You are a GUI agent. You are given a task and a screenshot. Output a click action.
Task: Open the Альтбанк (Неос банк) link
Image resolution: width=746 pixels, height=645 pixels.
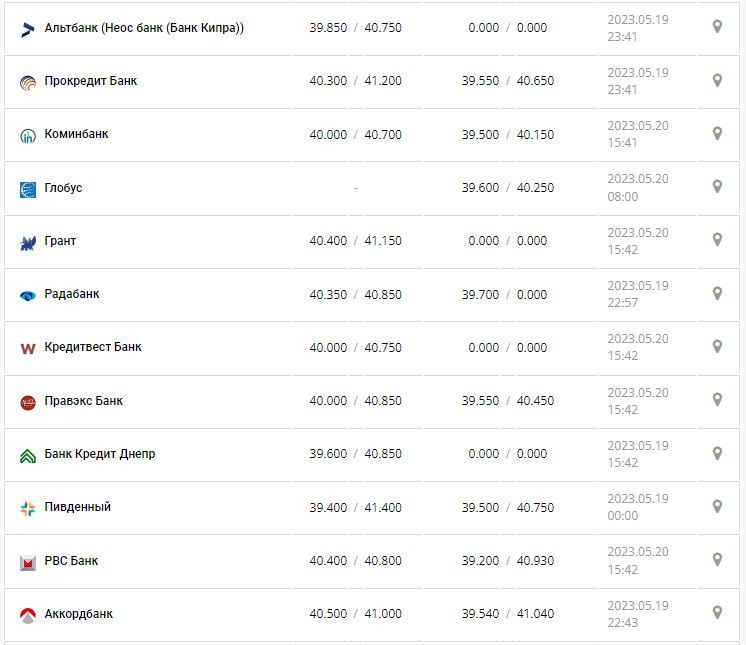pos(144,27)
